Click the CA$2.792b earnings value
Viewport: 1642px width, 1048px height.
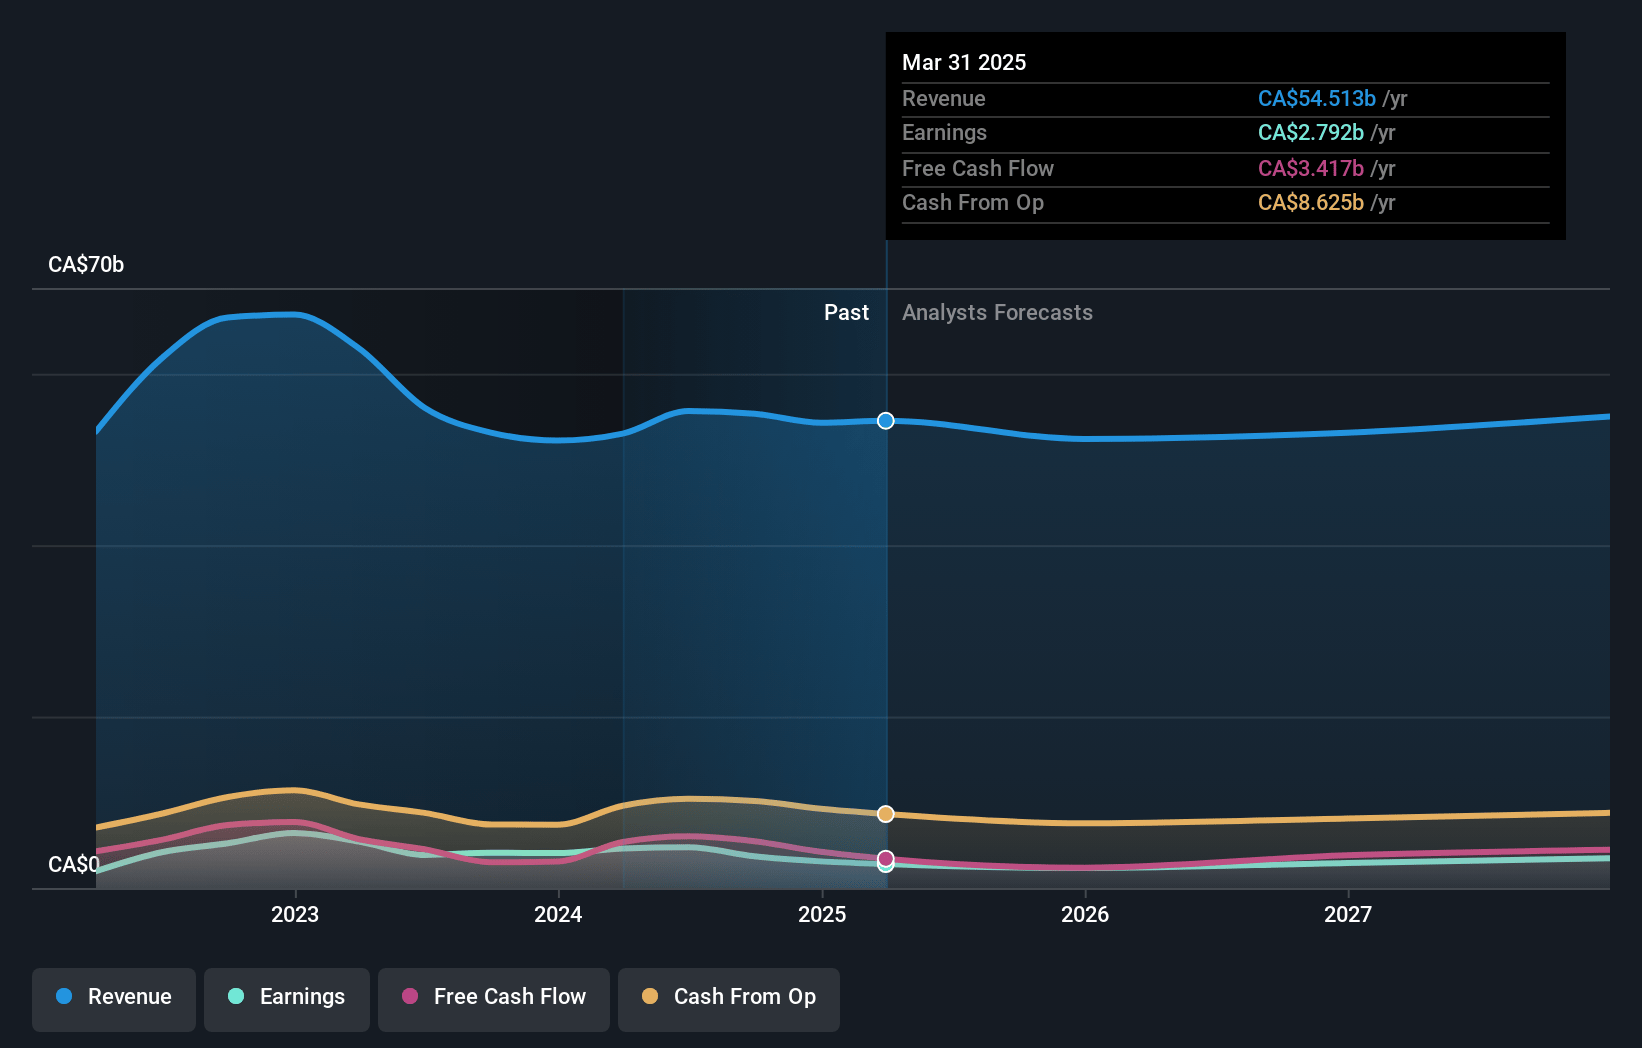1311,133
